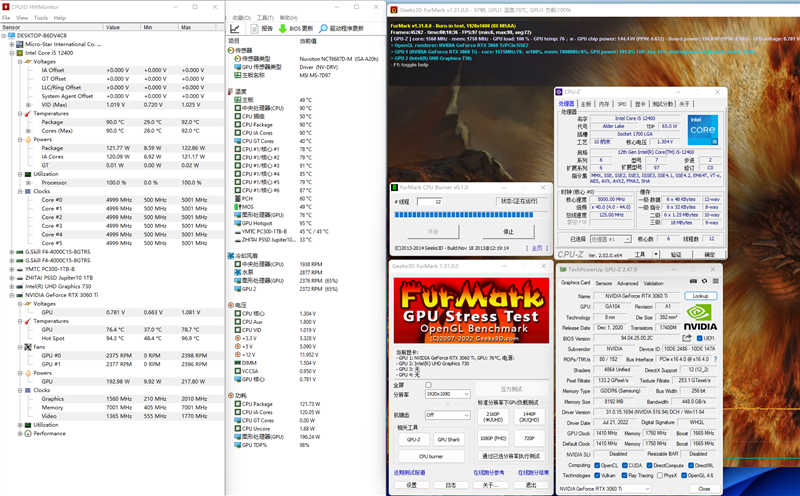The width and height of the screenshot is (800, 496).
Task: Start the 1440P (2K/QHD) preset test
Action: (x=529, y=417)
